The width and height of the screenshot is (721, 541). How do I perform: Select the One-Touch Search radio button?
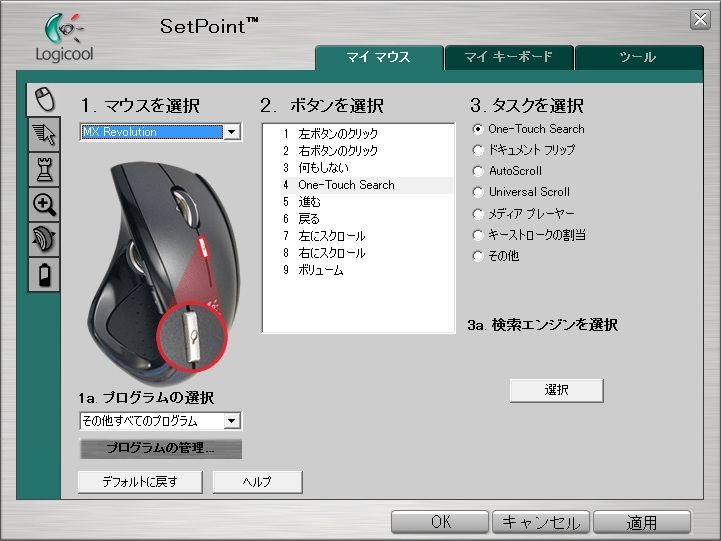[x=478, y=129]
